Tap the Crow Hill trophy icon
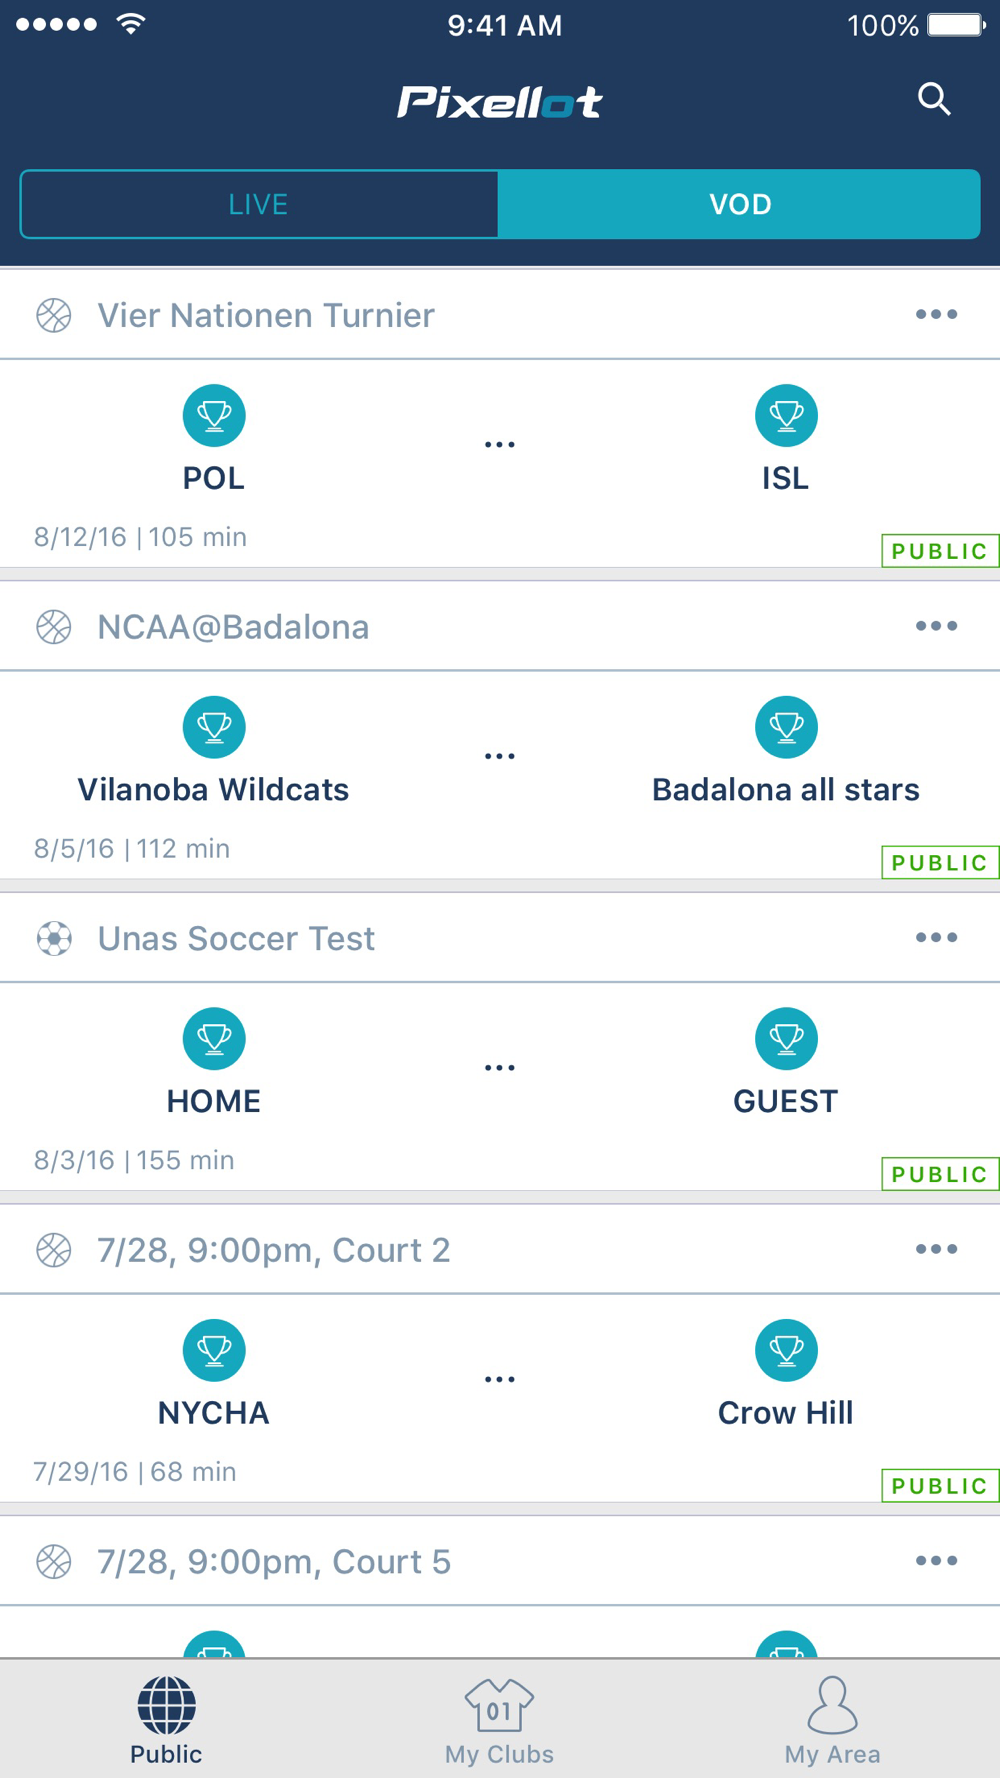Viewport: 1000px width, 1778px height. pos(786,1350)
